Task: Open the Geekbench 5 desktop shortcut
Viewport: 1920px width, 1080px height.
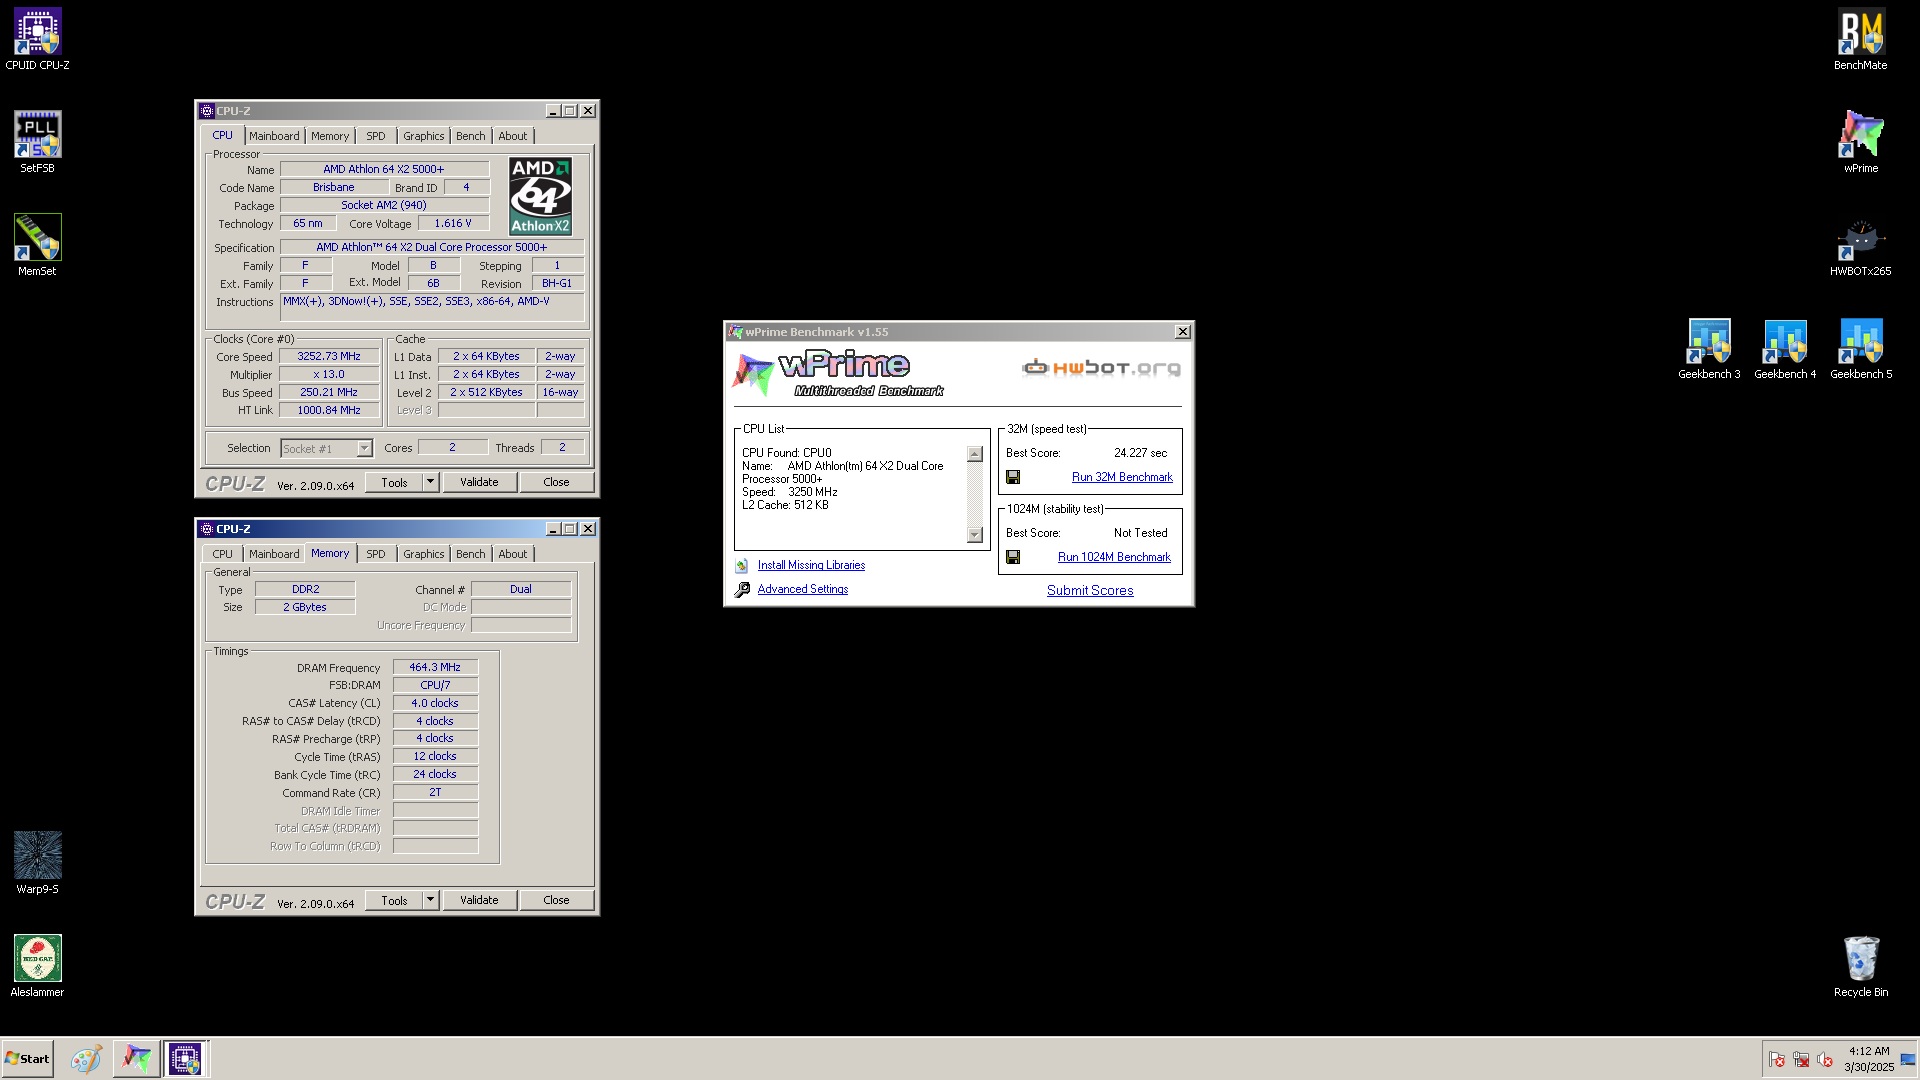Action: pyautogui.click(x=1860, y=348)
